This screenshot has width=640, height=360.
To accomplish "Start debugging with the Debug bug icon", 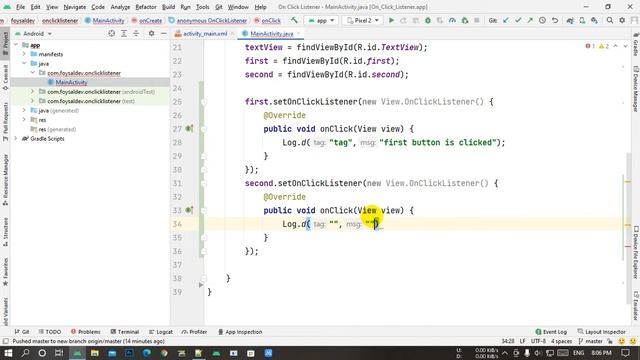I will pos(428,20).
